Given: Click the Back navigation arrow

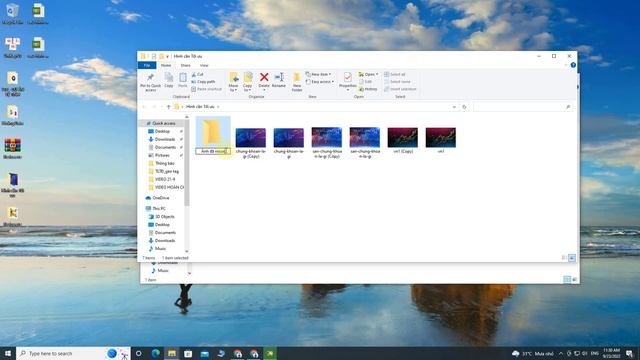Looking at the screenshot, I should pyautogui.click(x=144, y=107).
